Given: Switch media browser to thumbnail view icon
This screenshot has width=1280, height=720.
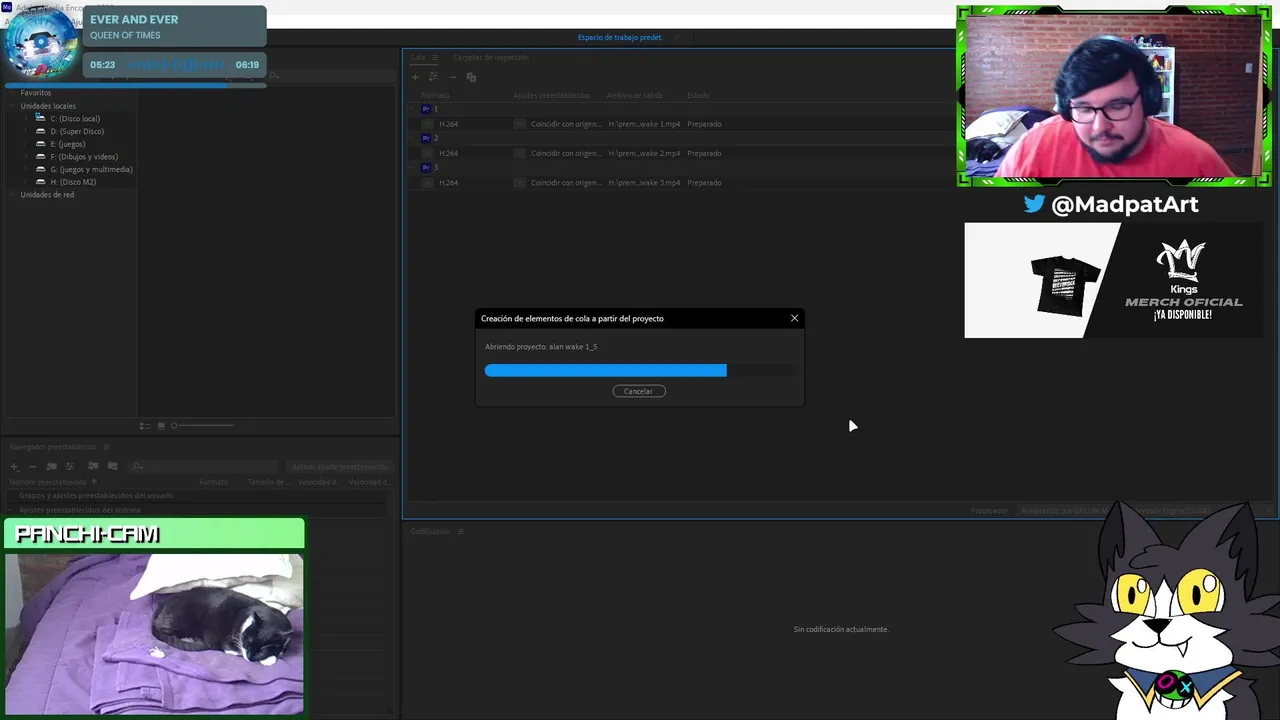Looking at the screenshot, I should (161, 426).
